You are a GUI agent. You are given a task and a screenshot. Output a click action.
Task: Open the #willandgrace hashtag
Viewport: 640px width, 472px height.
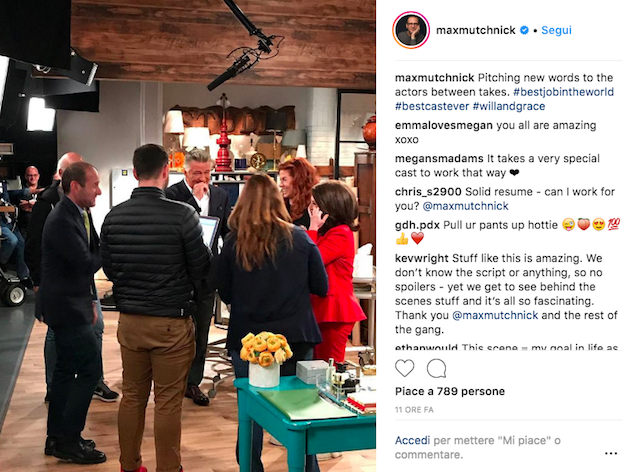click(x=509, y=106)
